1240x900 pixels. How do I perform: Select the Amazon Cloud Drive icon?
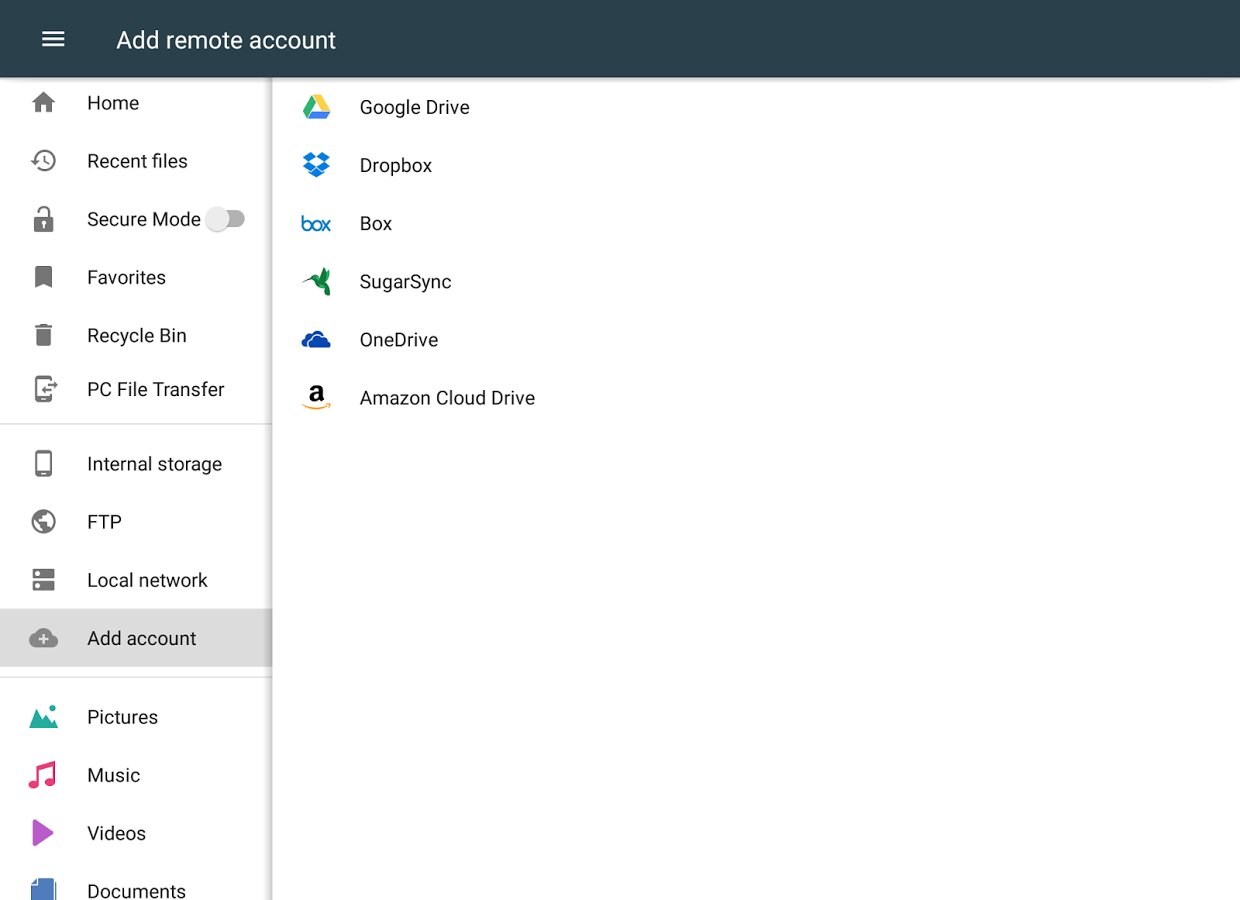tap(316, 398)
